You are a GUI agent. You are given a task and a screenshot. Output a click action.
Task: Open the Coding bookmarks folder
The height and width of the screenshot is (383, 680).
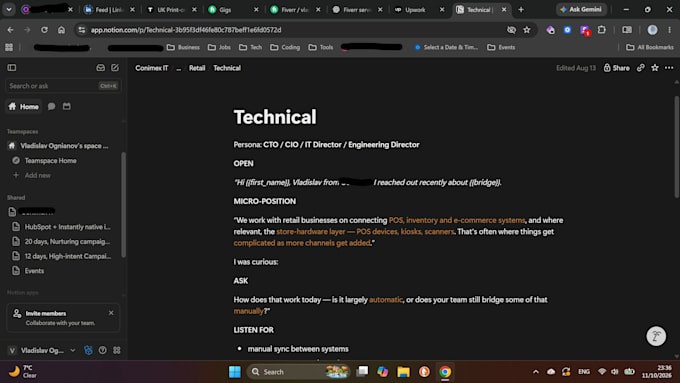[x=285, y=47]
